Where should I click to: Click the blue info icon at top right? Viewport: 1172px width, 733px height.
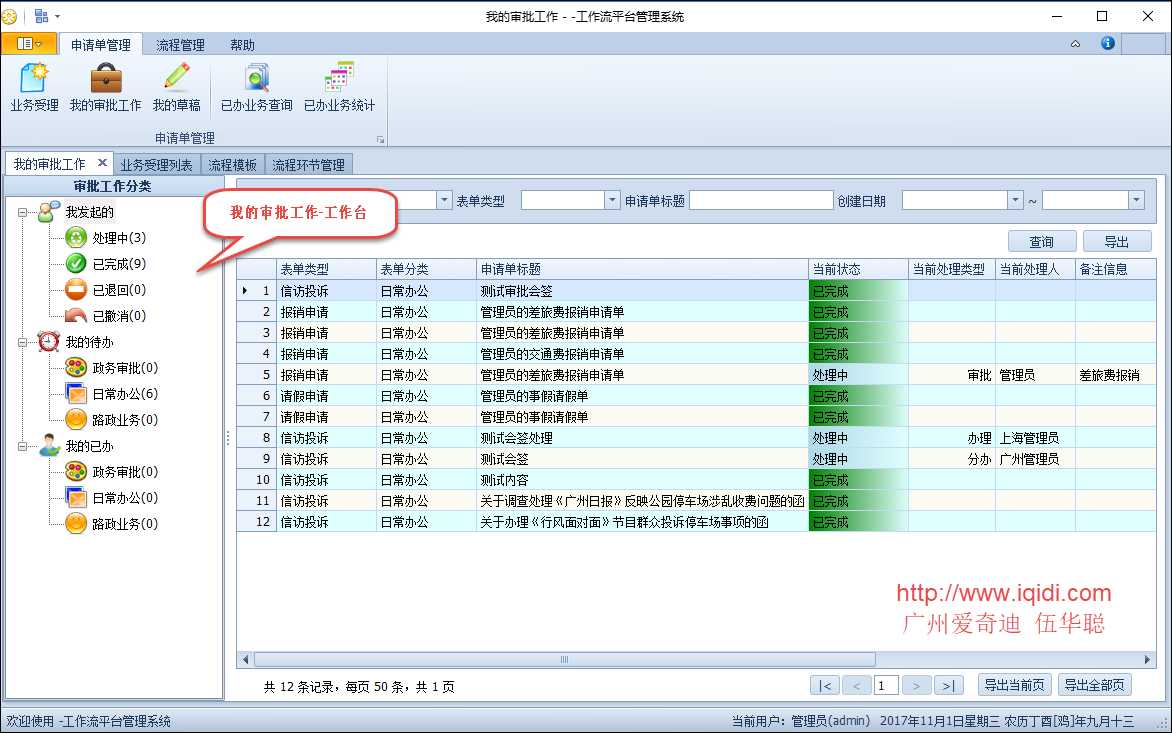click(1108, 43)
